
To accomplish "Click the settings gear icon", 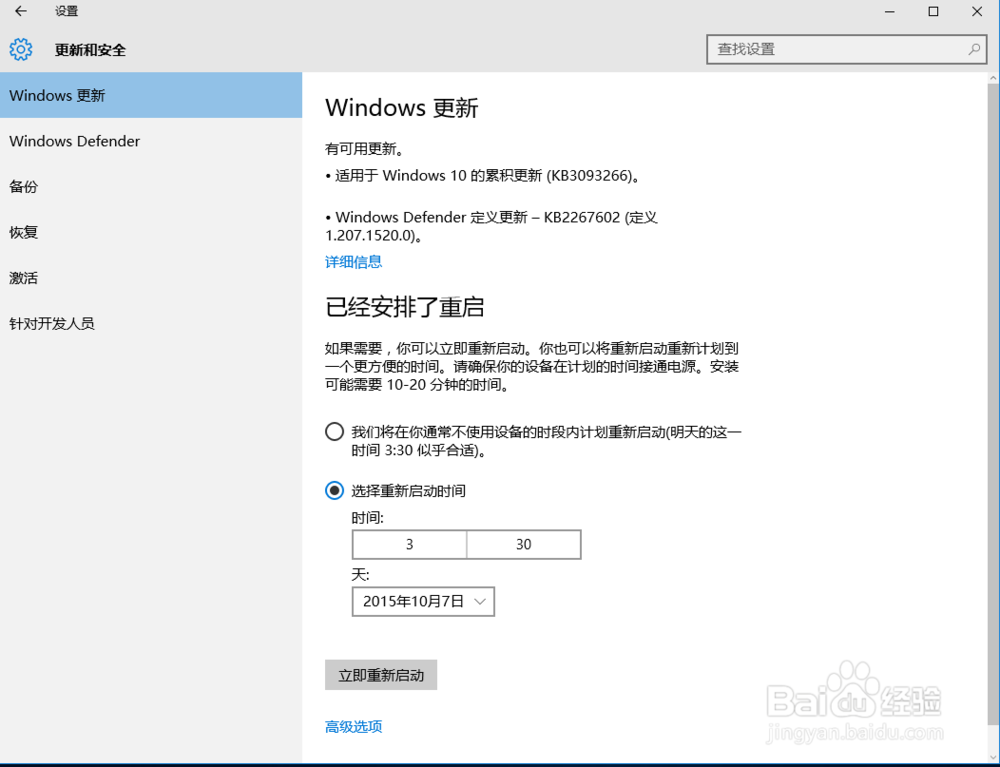I will pyautogui.click(x=20, y=49).
